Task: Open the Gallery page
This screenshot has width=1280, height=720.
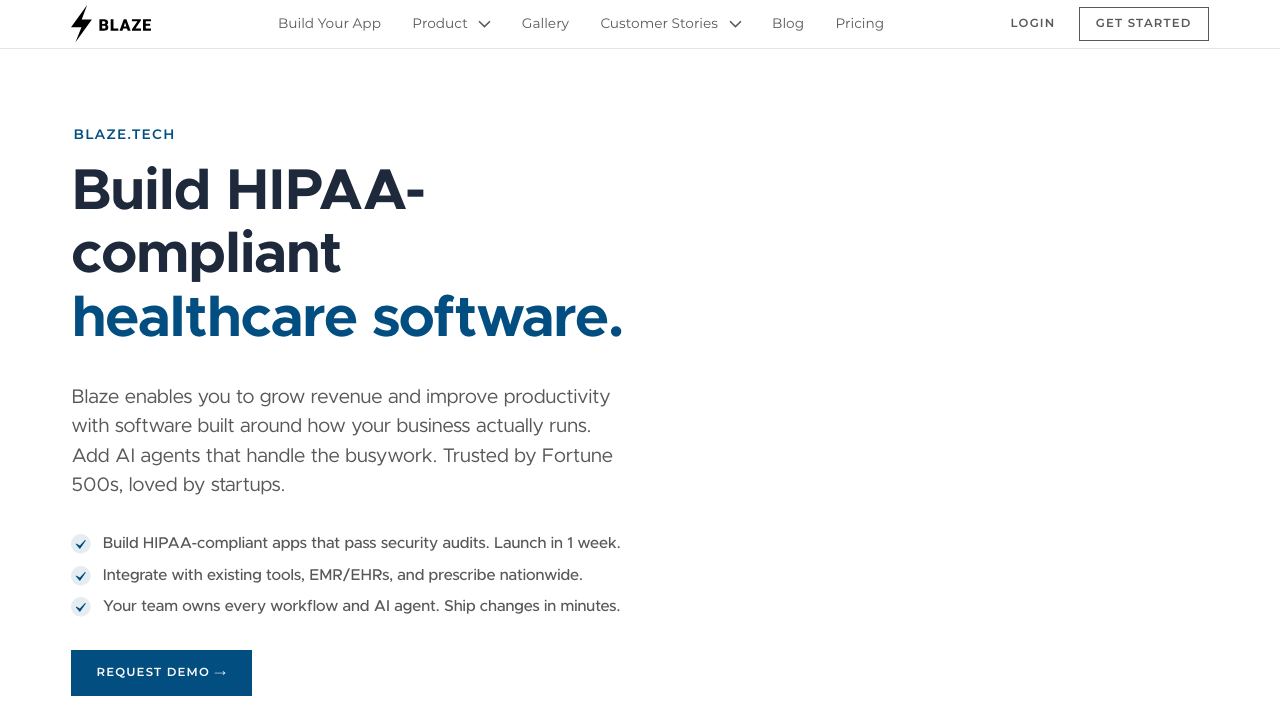Action: click(x=545, y=23)
